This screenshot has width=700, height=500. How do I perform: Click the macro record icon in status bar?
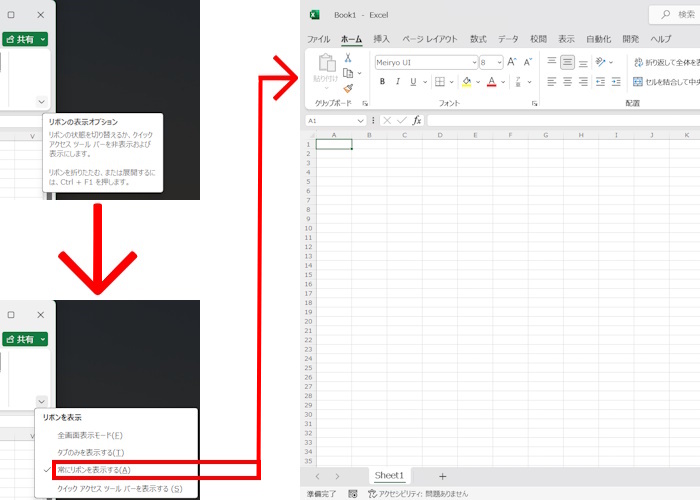[x=353, y=494]
